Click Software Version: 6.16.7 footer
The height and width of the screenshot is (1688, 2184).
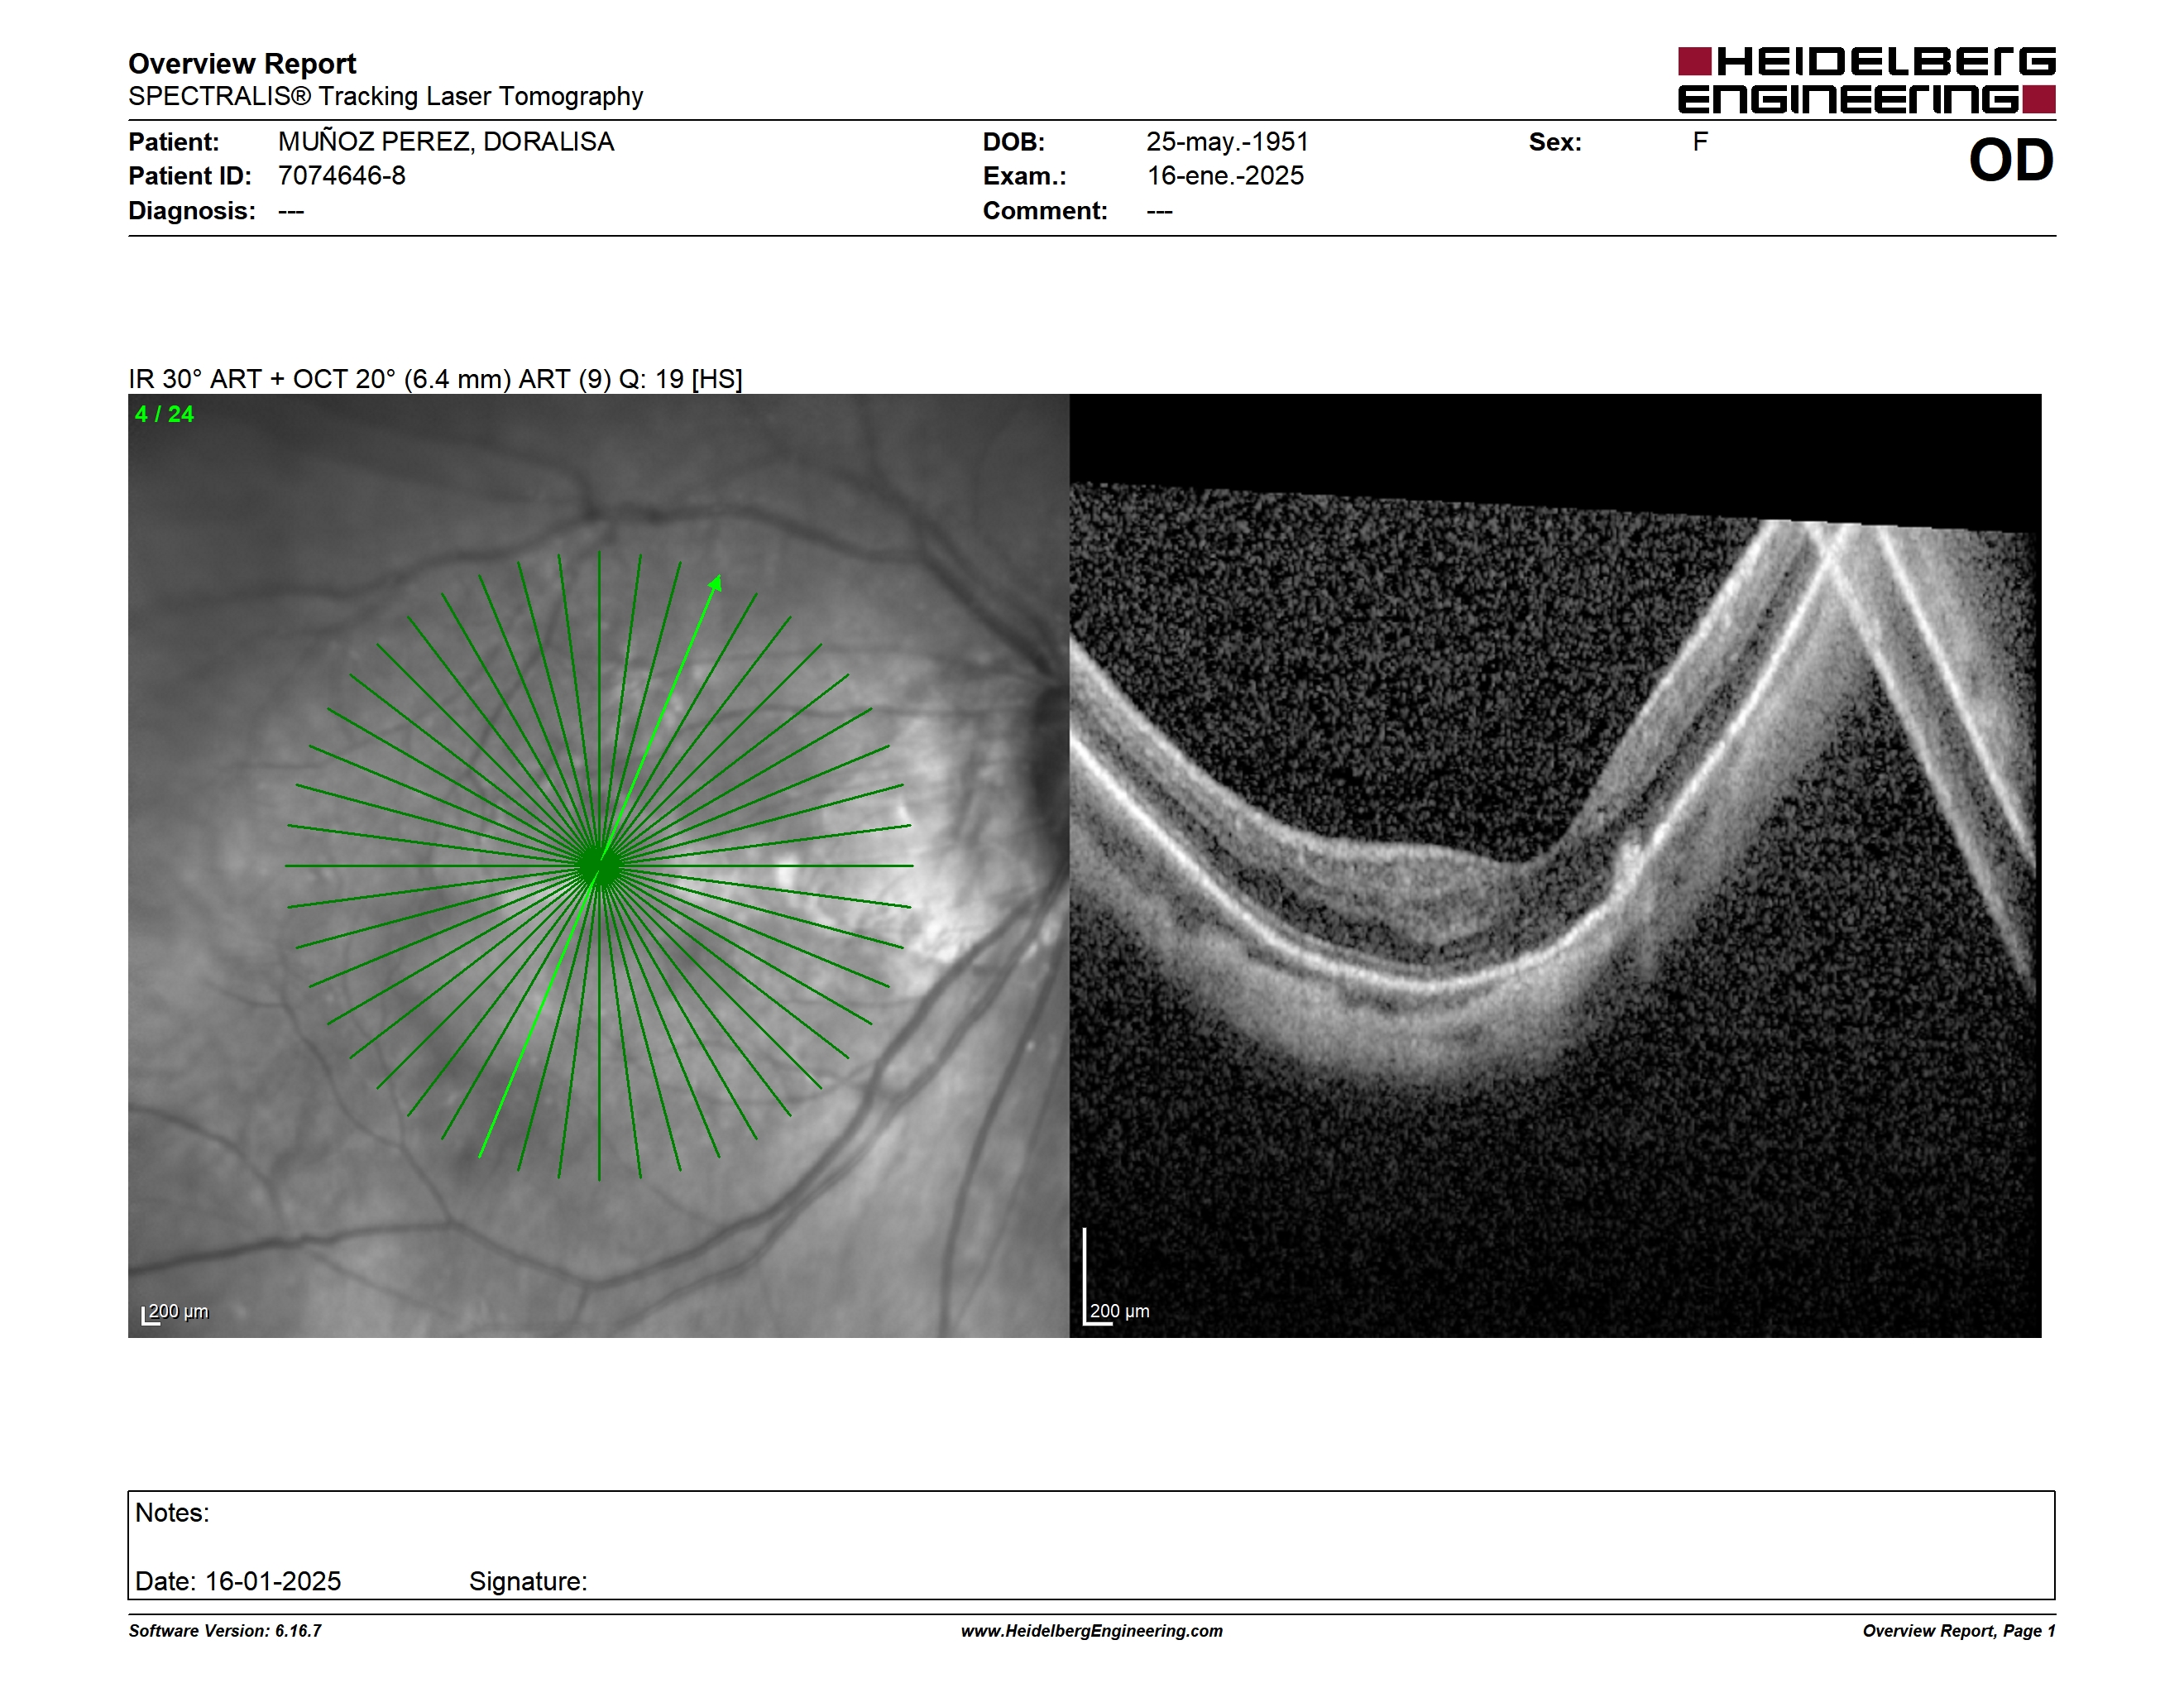point(225,1631)
